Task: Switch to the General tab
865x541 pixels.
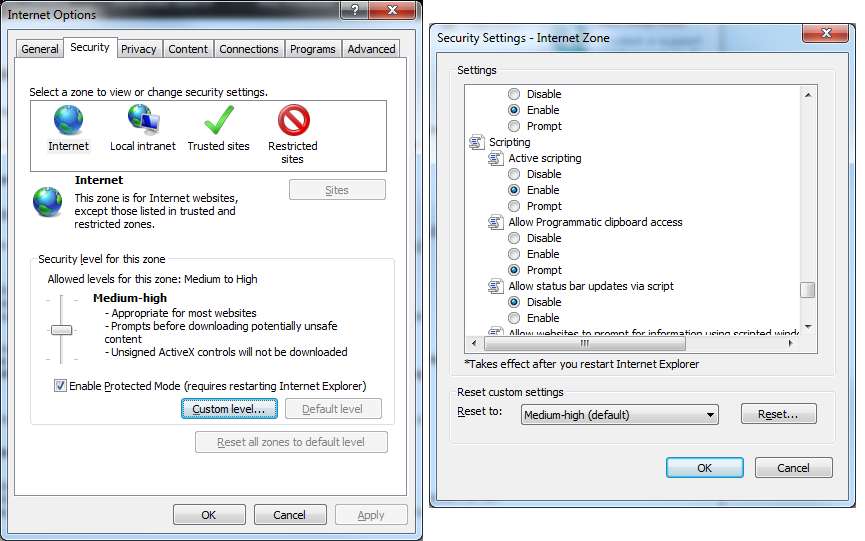Action: coord(40,49)
